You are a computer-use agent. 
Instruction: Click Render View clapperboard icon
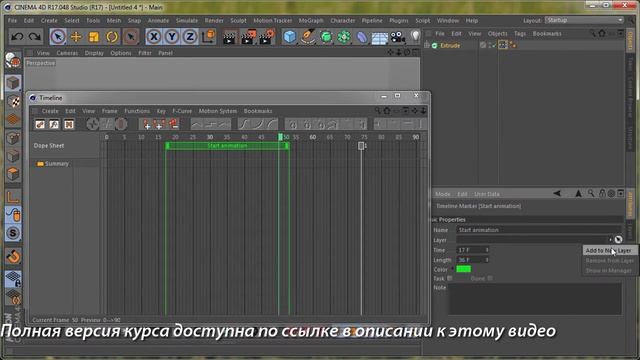point(230,37)
